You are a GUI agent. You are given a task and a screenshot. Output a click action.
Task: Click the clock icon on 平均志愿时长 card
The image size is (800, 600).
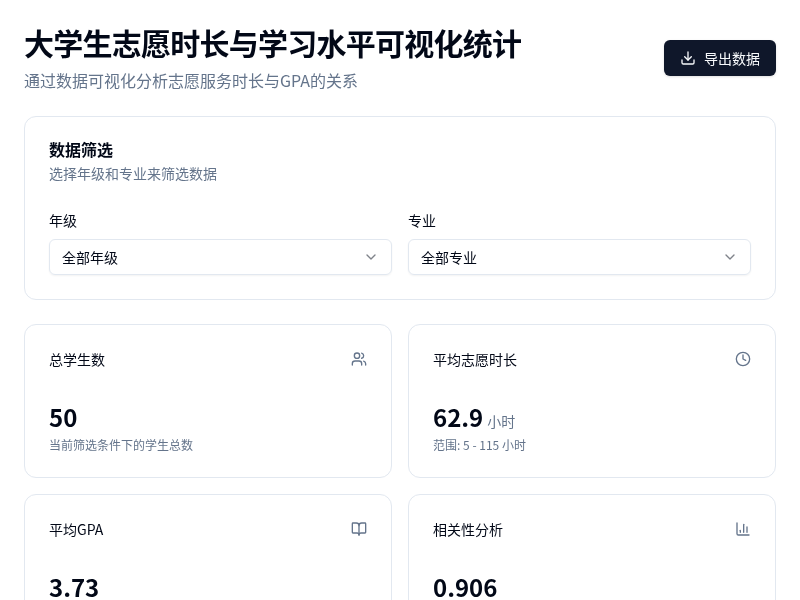tap(743, 359)
